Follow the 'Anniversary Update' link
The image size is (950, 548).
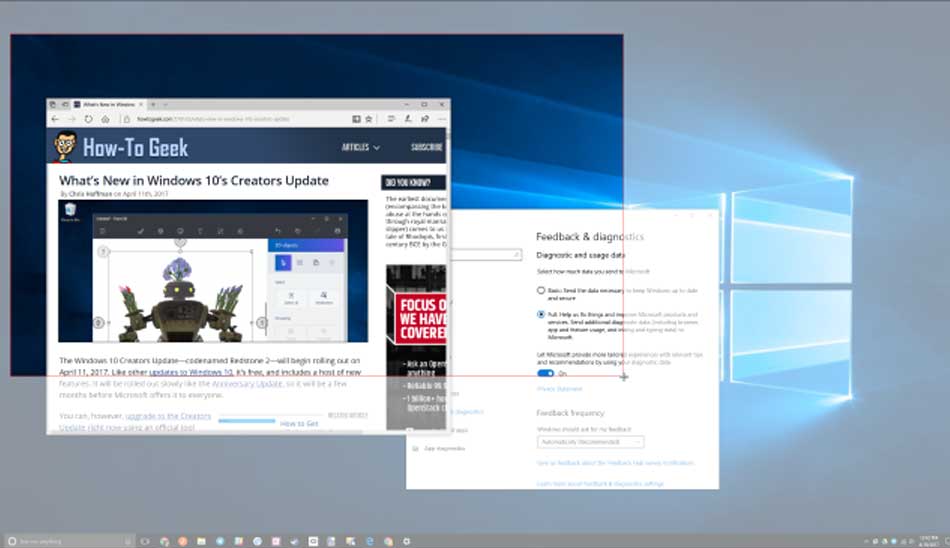pos(247,384)
